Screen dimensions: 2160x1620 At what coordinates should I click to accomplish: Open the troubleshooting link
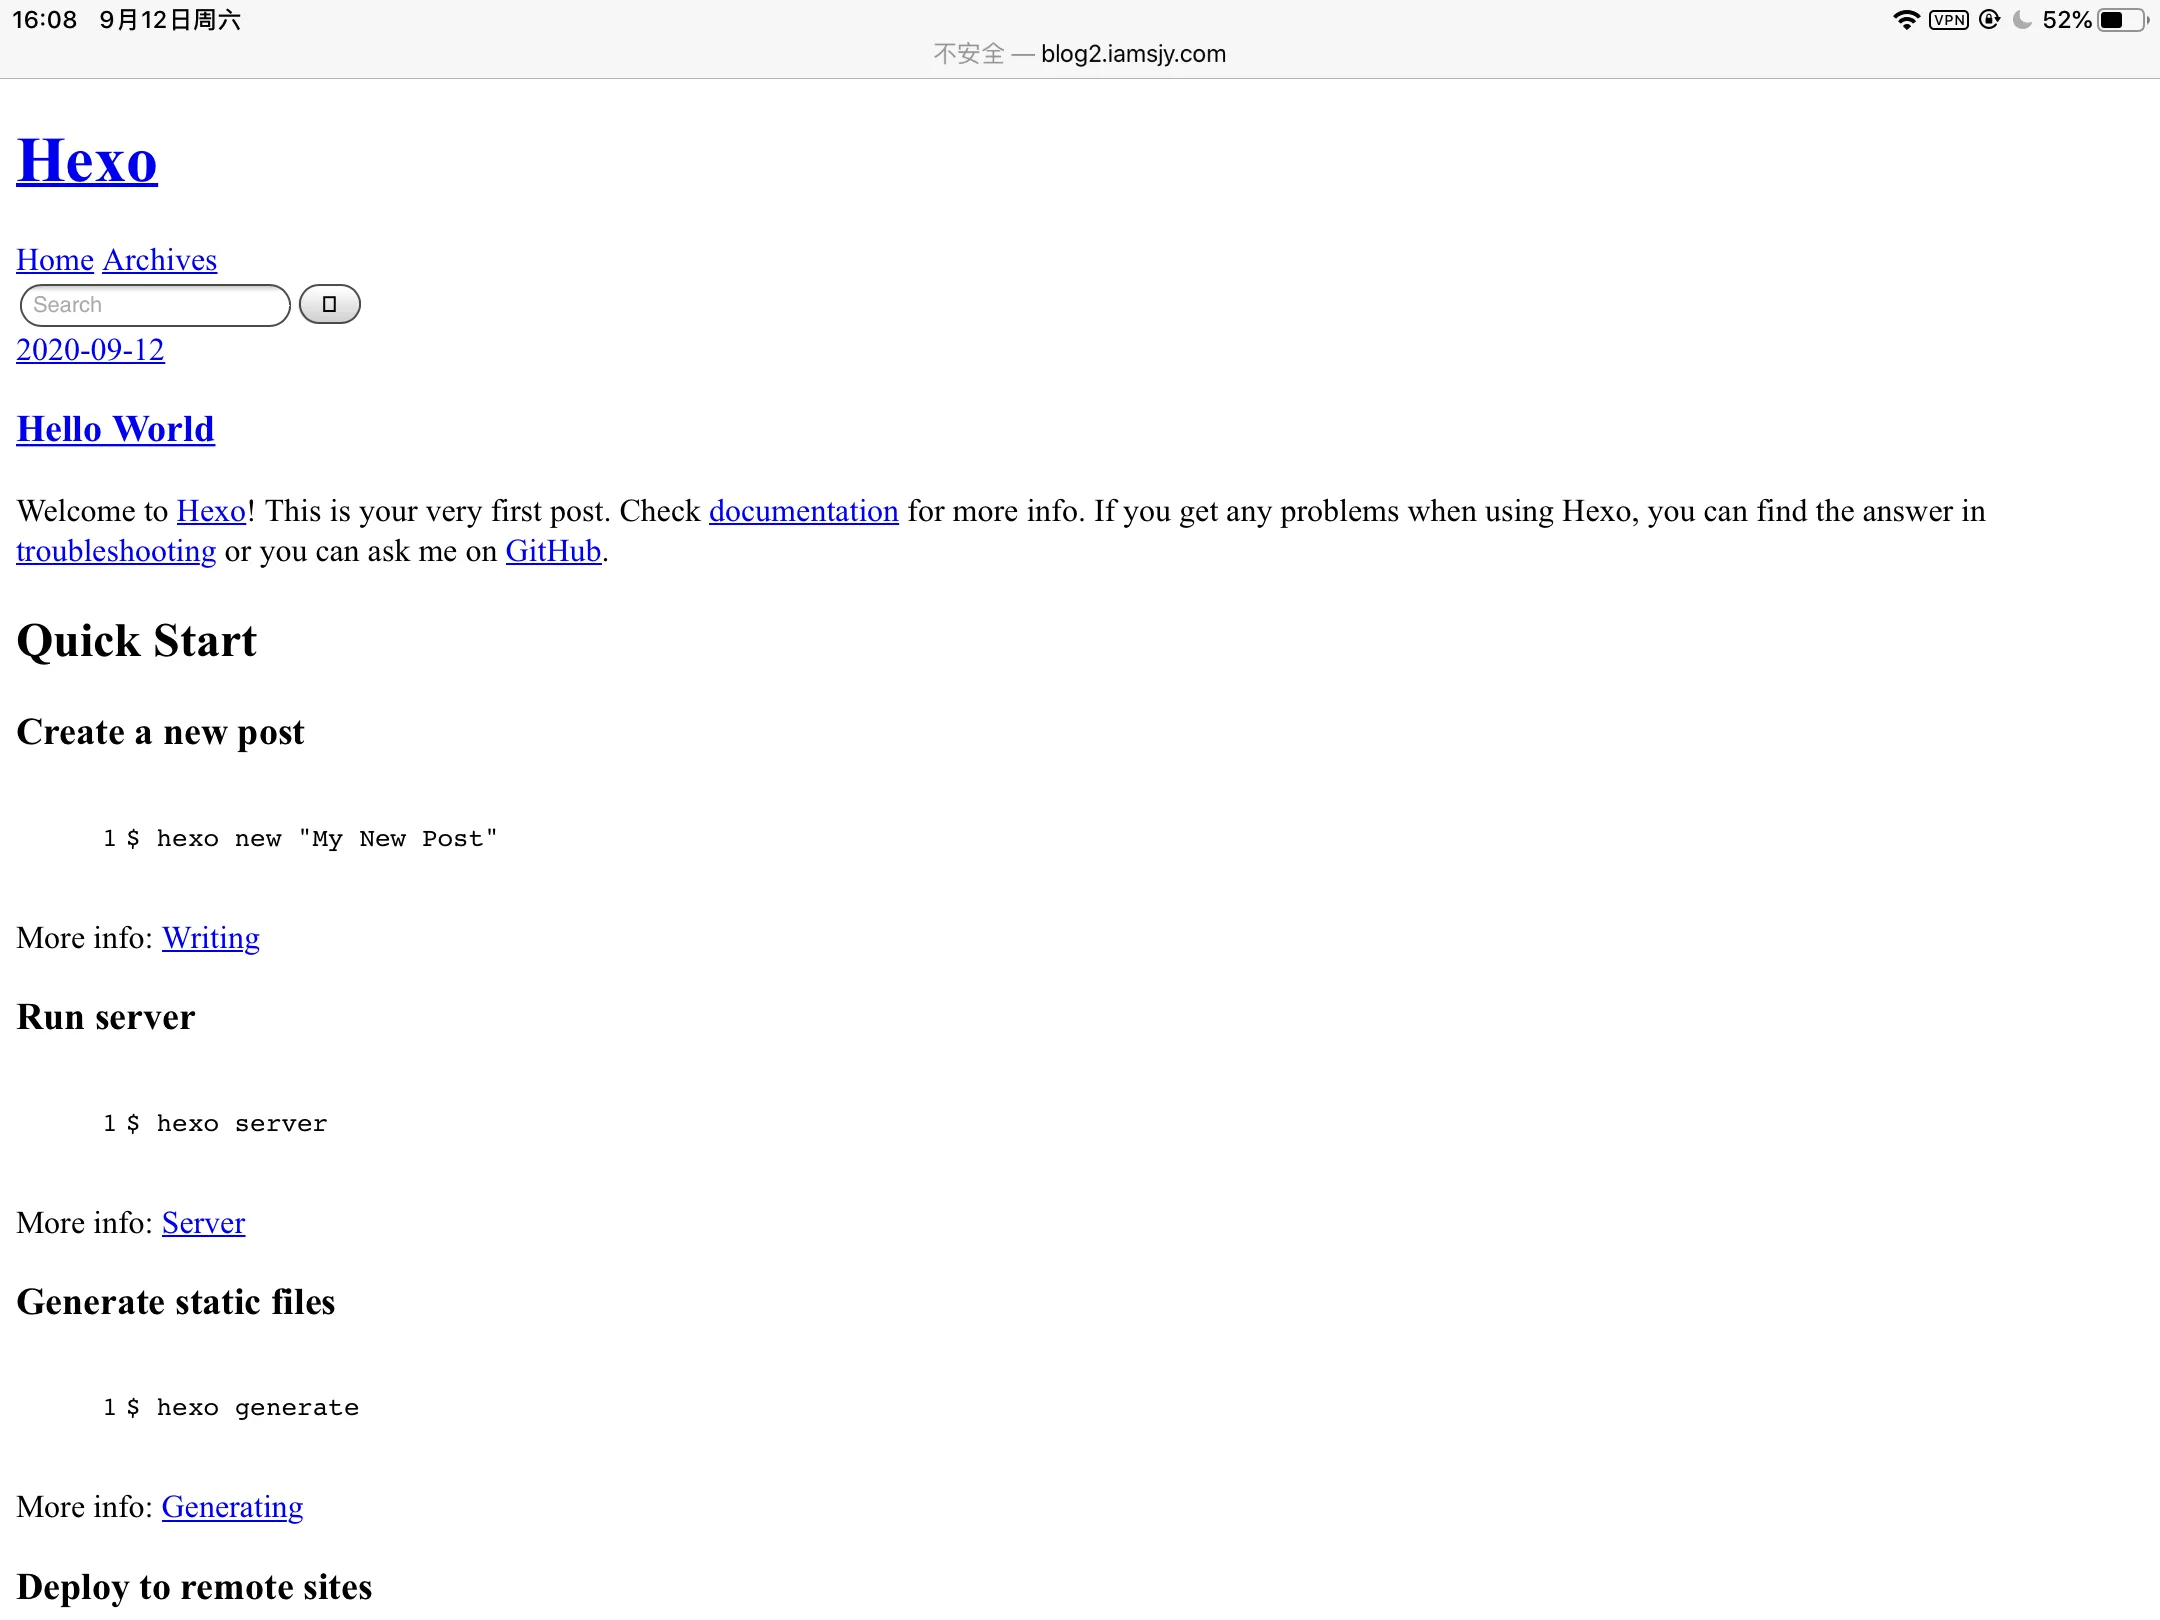pos(116,551)
